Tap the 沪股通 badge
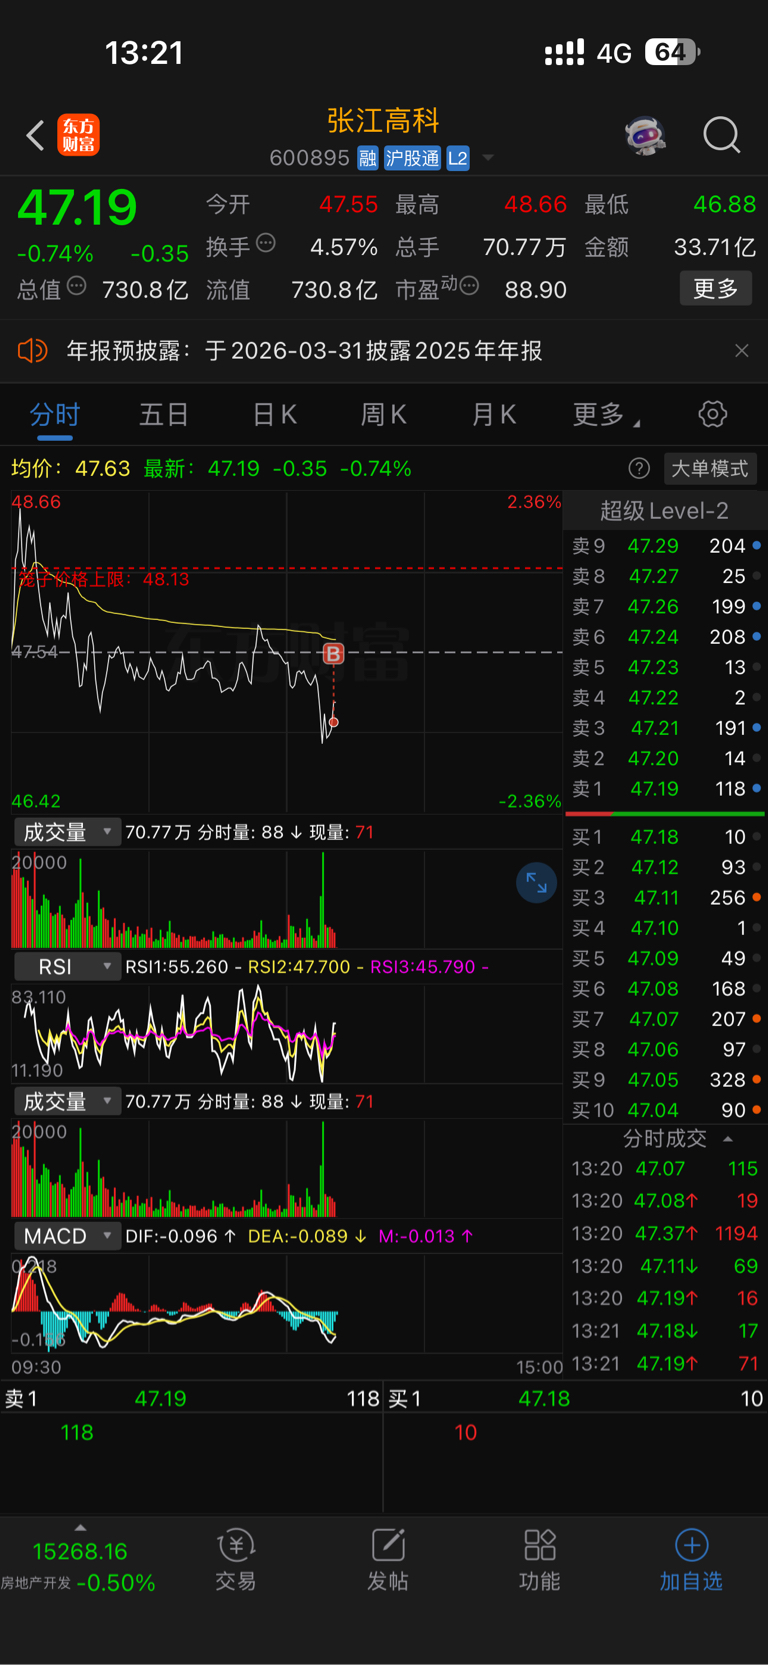The width and height of the screenshot is (768, 1665). click(x=412, y=158)
